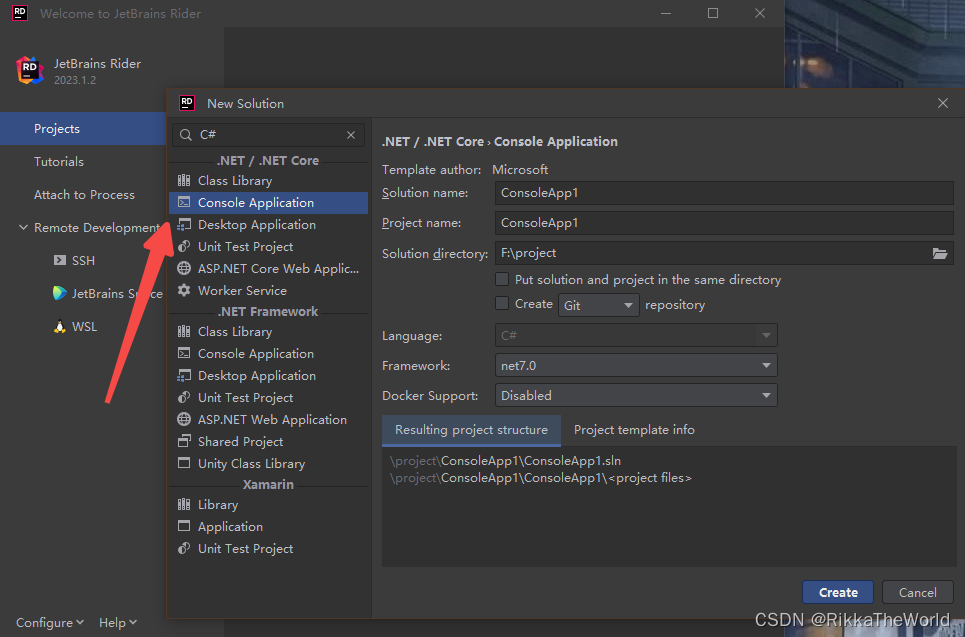Click the Xamarin Library icon

click(183, 504)
